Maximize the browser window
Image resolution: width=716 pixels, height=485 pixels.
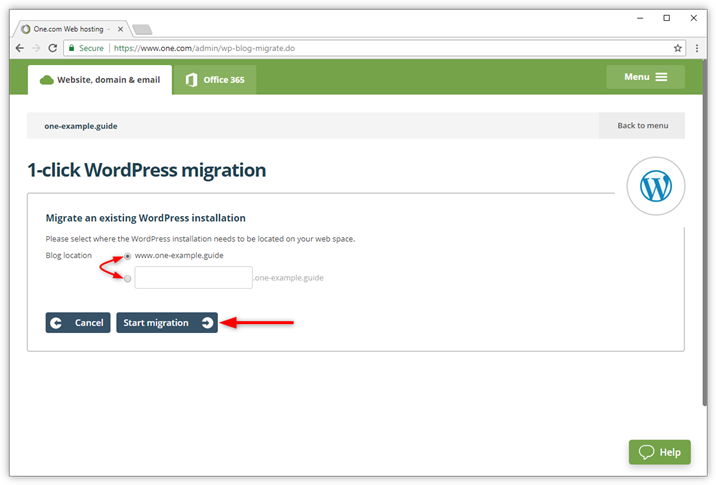(x=667, y=18)
